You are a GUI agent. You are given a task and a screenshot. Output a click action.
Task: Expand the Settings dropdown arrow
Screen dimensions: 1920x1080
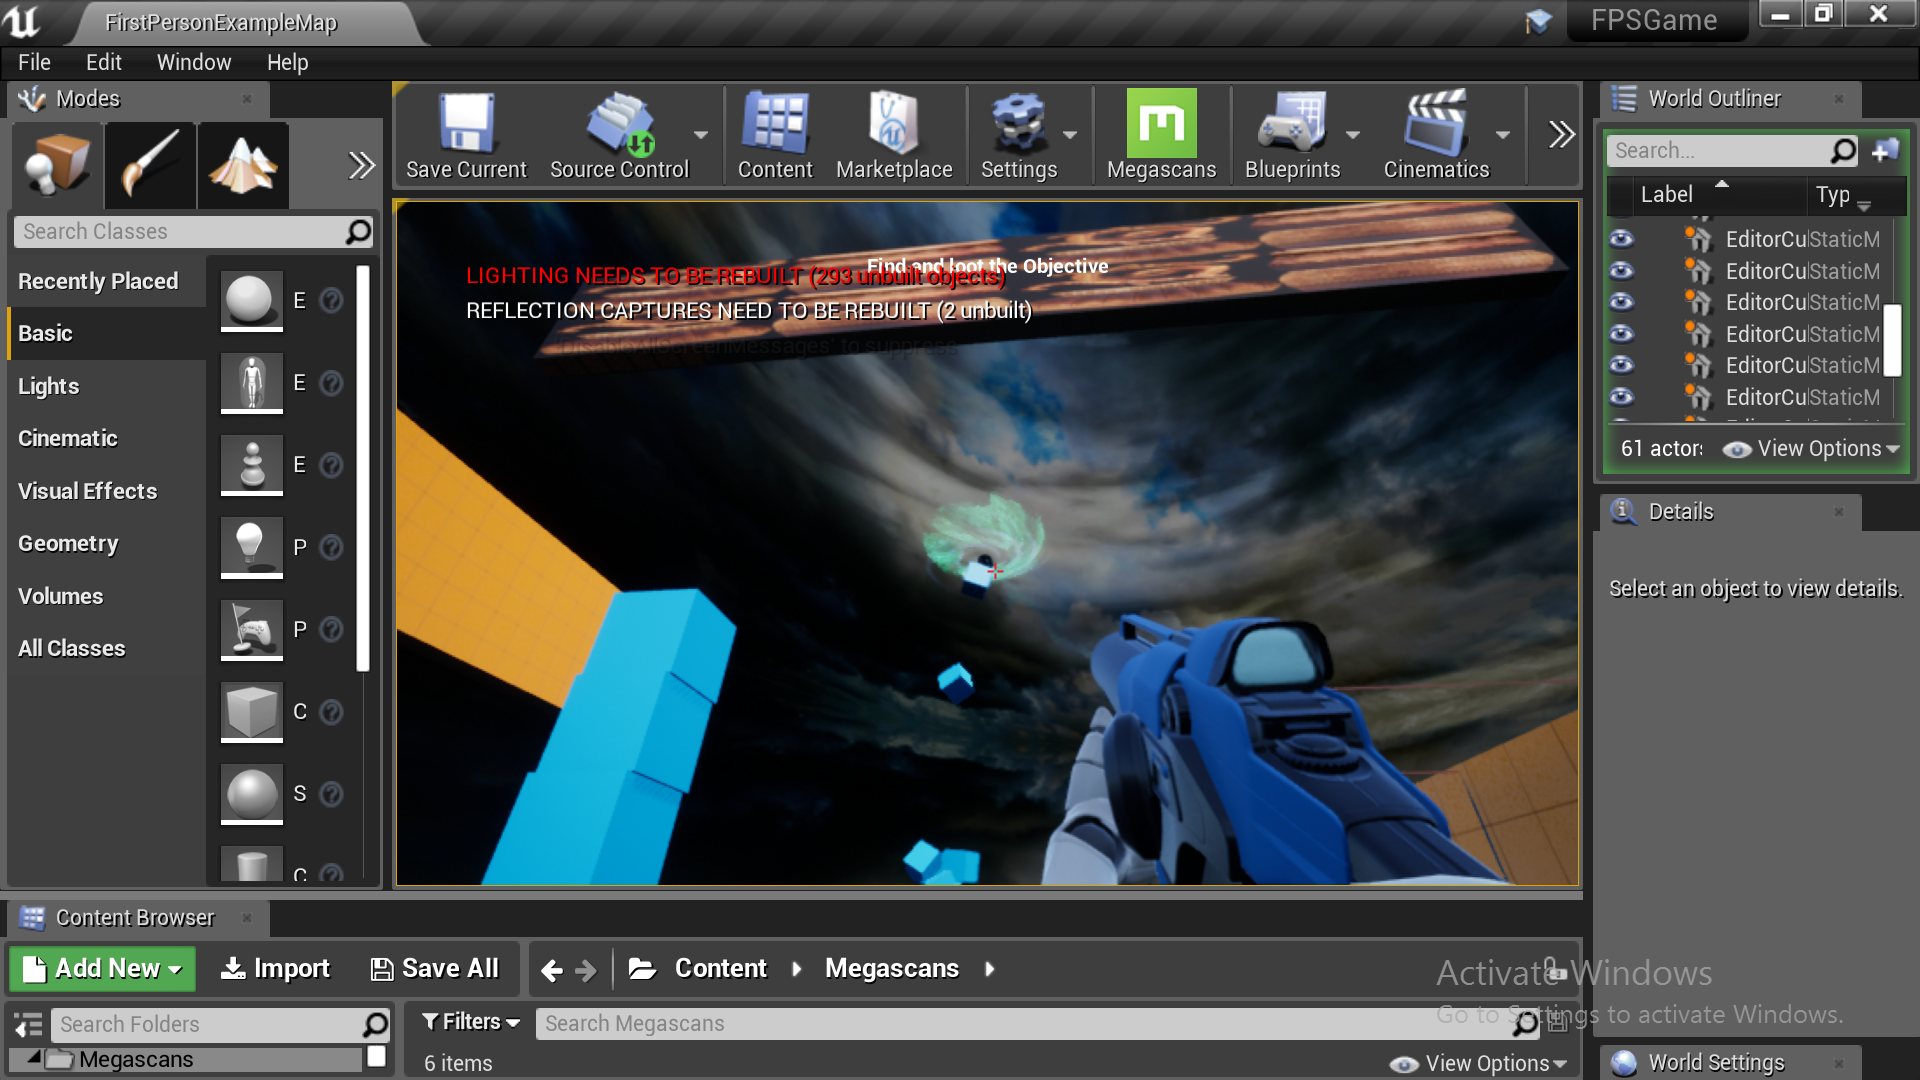point(1070,135)
